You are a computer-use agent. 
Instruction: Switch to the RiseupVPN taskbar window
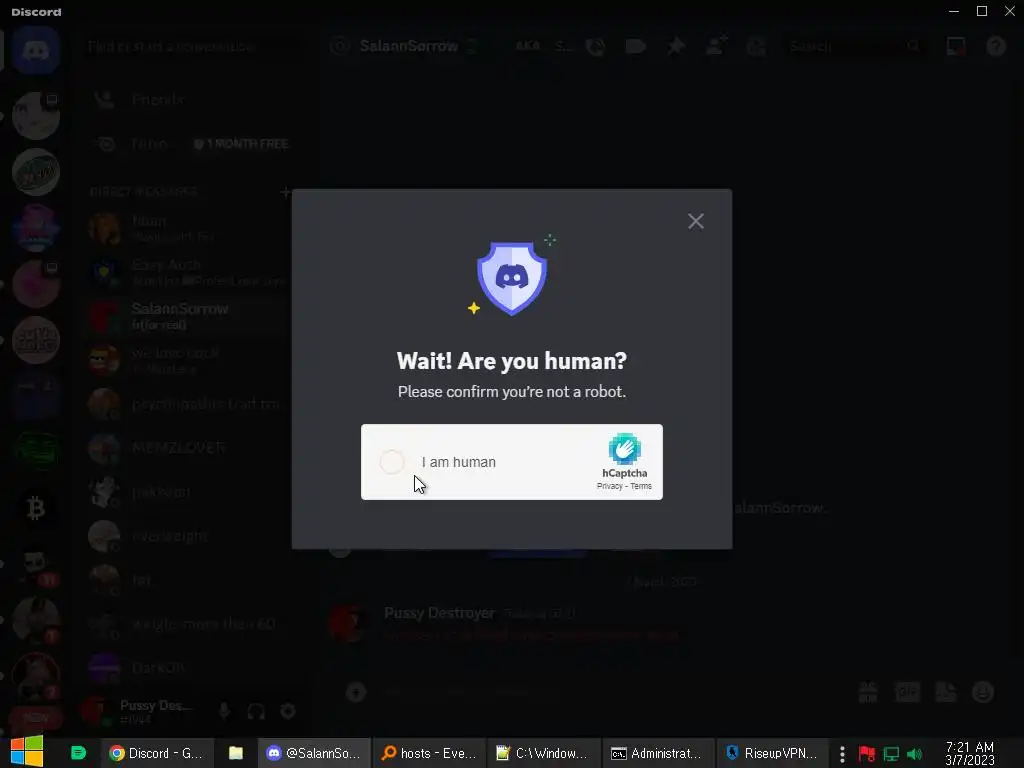pos(773,753)
